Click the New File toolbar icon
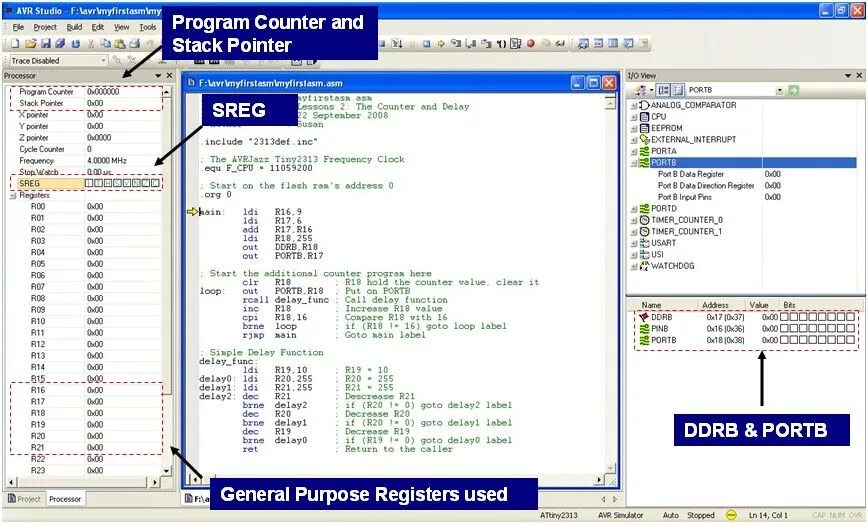This screenshot has width=868, height=525. pyautogui.click(x=15, y=44)
